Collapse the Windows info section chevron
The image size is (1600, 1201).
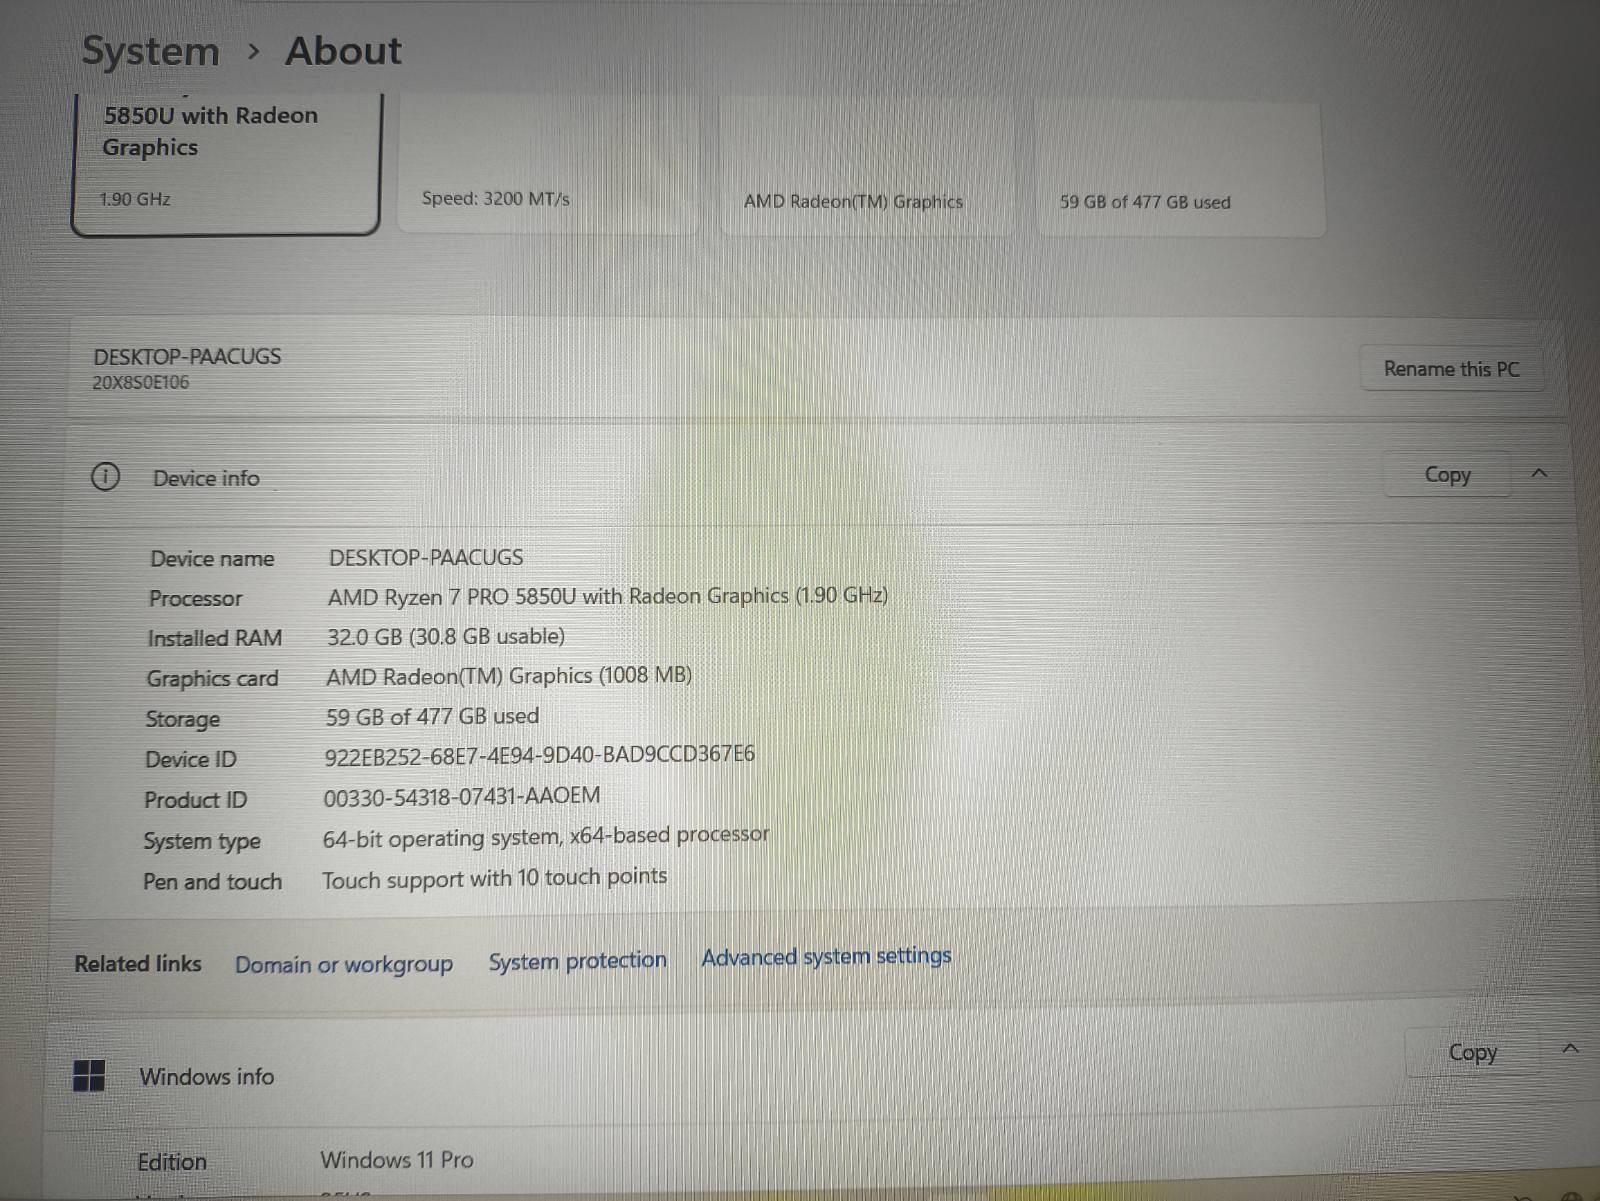1570,1049
